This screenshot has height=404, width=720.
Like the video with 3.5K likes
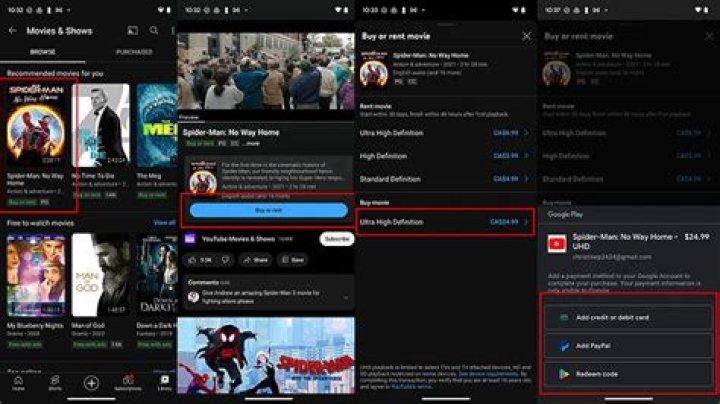(201, 260)
